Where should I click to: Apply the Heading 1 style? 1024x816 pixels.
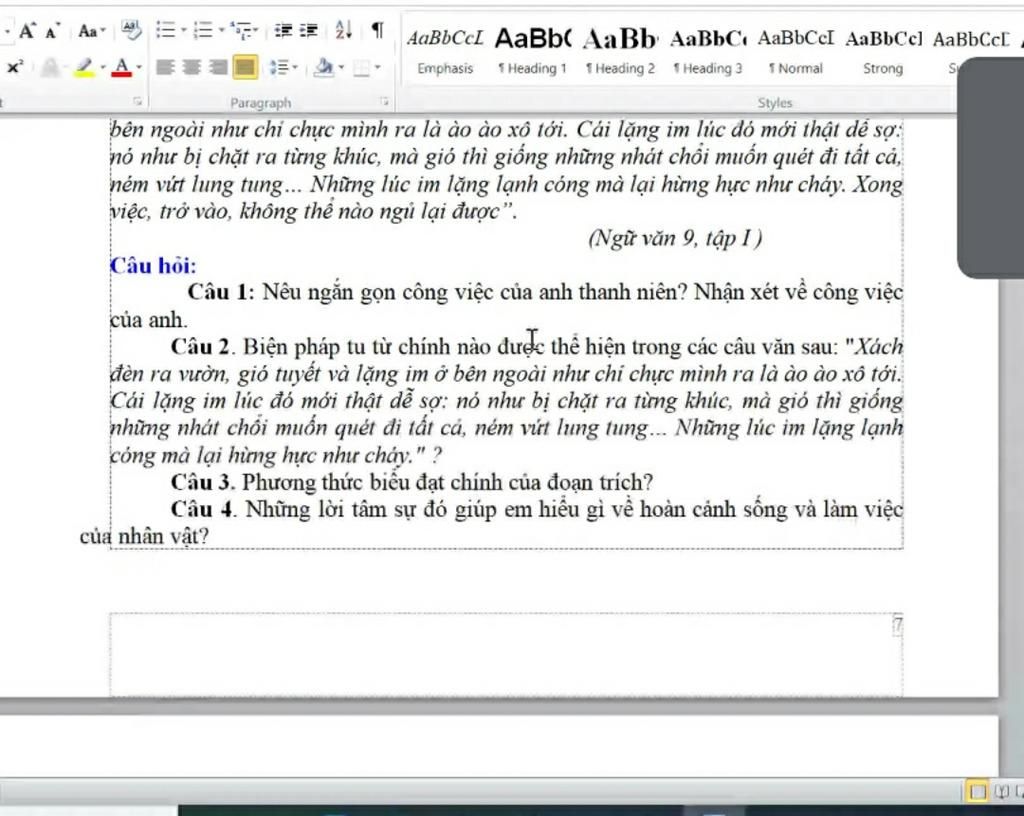pyautogui.click(x=533, y=52)
